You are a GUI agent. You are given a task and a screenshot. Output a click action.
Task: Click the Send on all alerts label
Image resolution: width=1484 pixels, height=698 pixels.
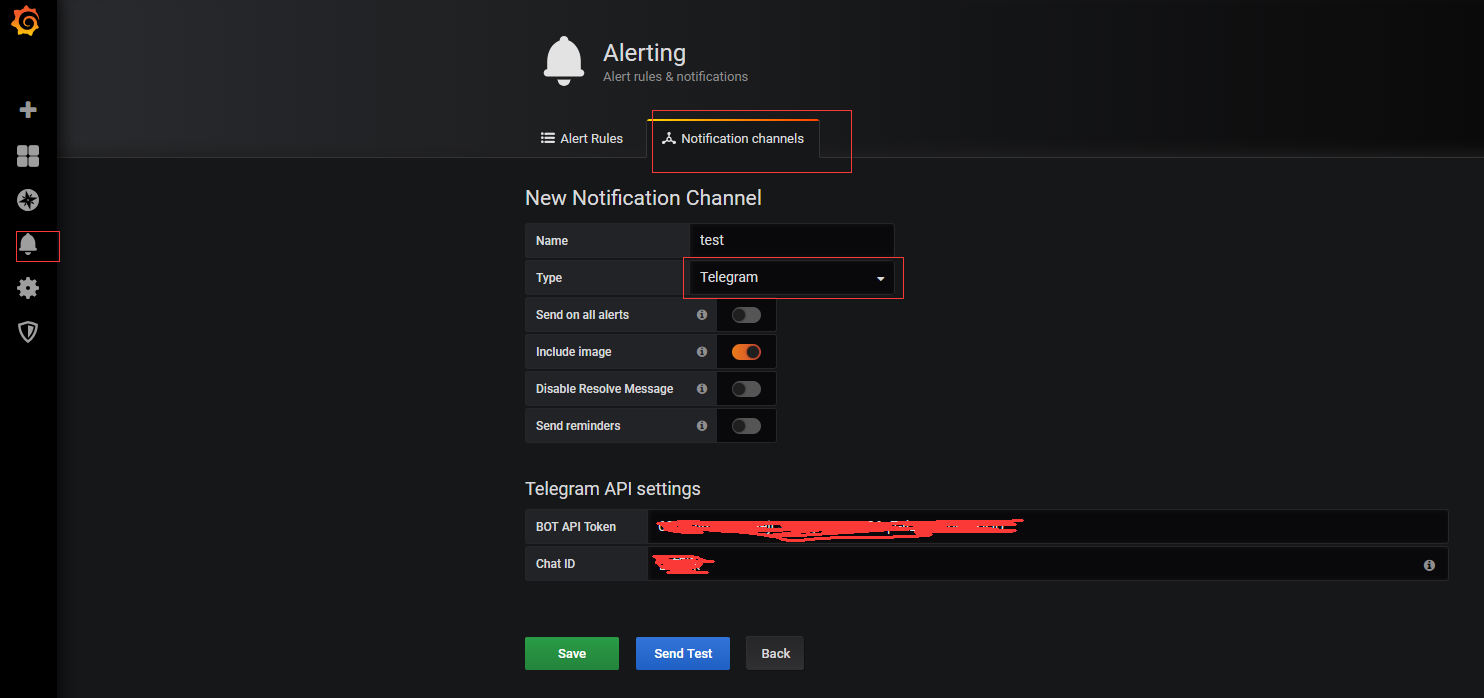click(583, 315)
